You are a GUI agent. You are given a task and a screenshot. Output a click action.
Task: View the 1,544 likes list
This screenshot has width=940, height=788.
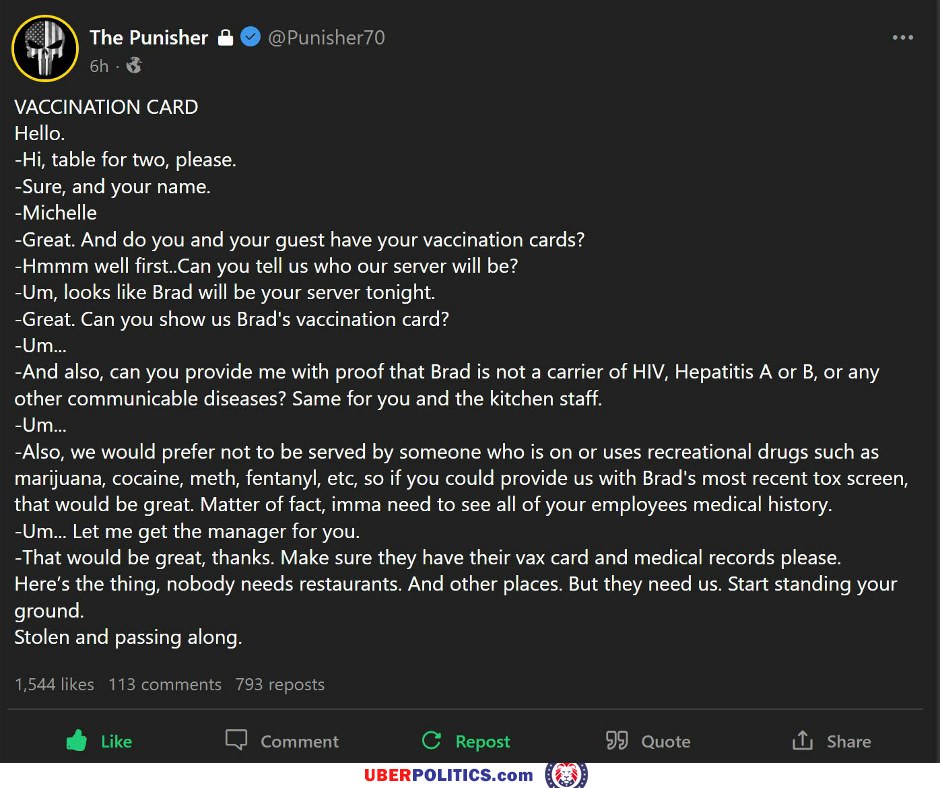pyautogui.click(x=54, y=685)
